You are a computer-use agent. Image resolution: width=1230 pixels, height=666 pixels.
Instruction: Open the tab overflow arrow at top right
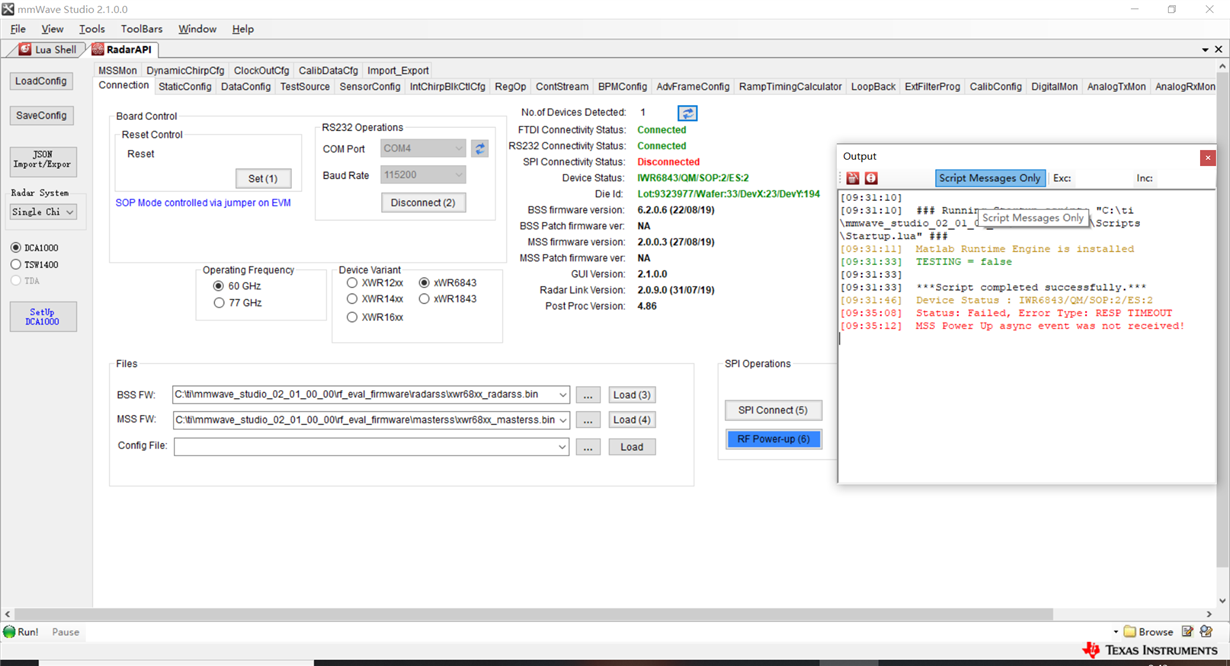point(1205,50)
